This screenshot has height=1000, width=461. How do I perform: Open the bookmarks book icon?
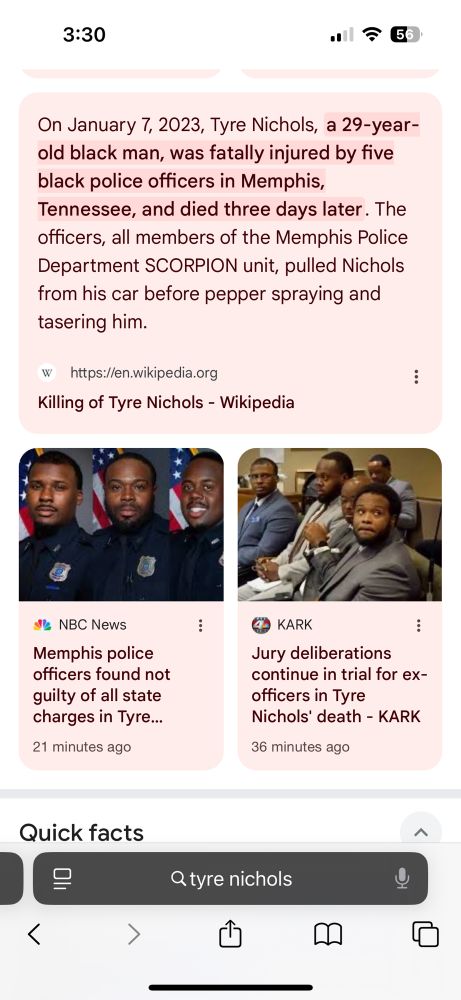[328, 935]
